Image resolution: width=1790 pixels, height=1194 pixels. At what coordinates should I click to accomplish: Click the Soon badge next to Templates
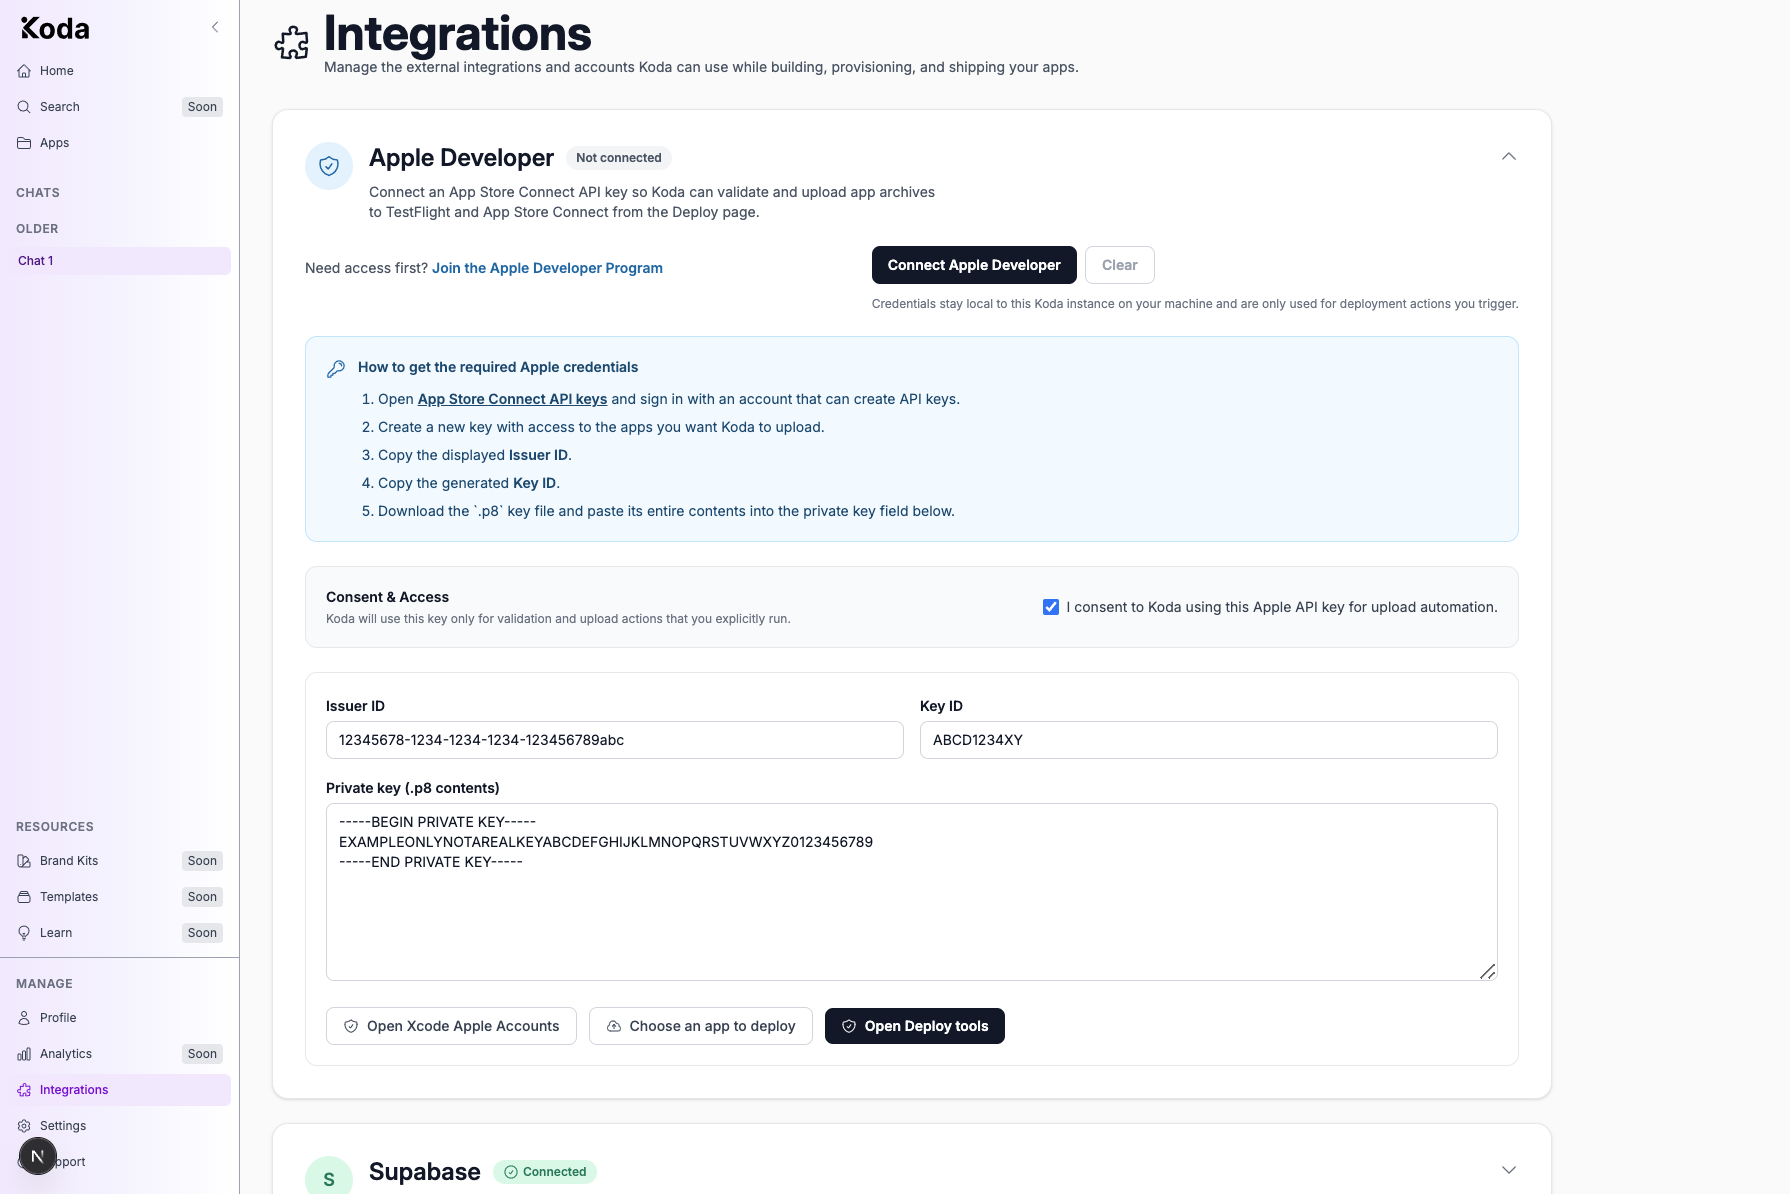pyautogui.click(x=202, y=897)
